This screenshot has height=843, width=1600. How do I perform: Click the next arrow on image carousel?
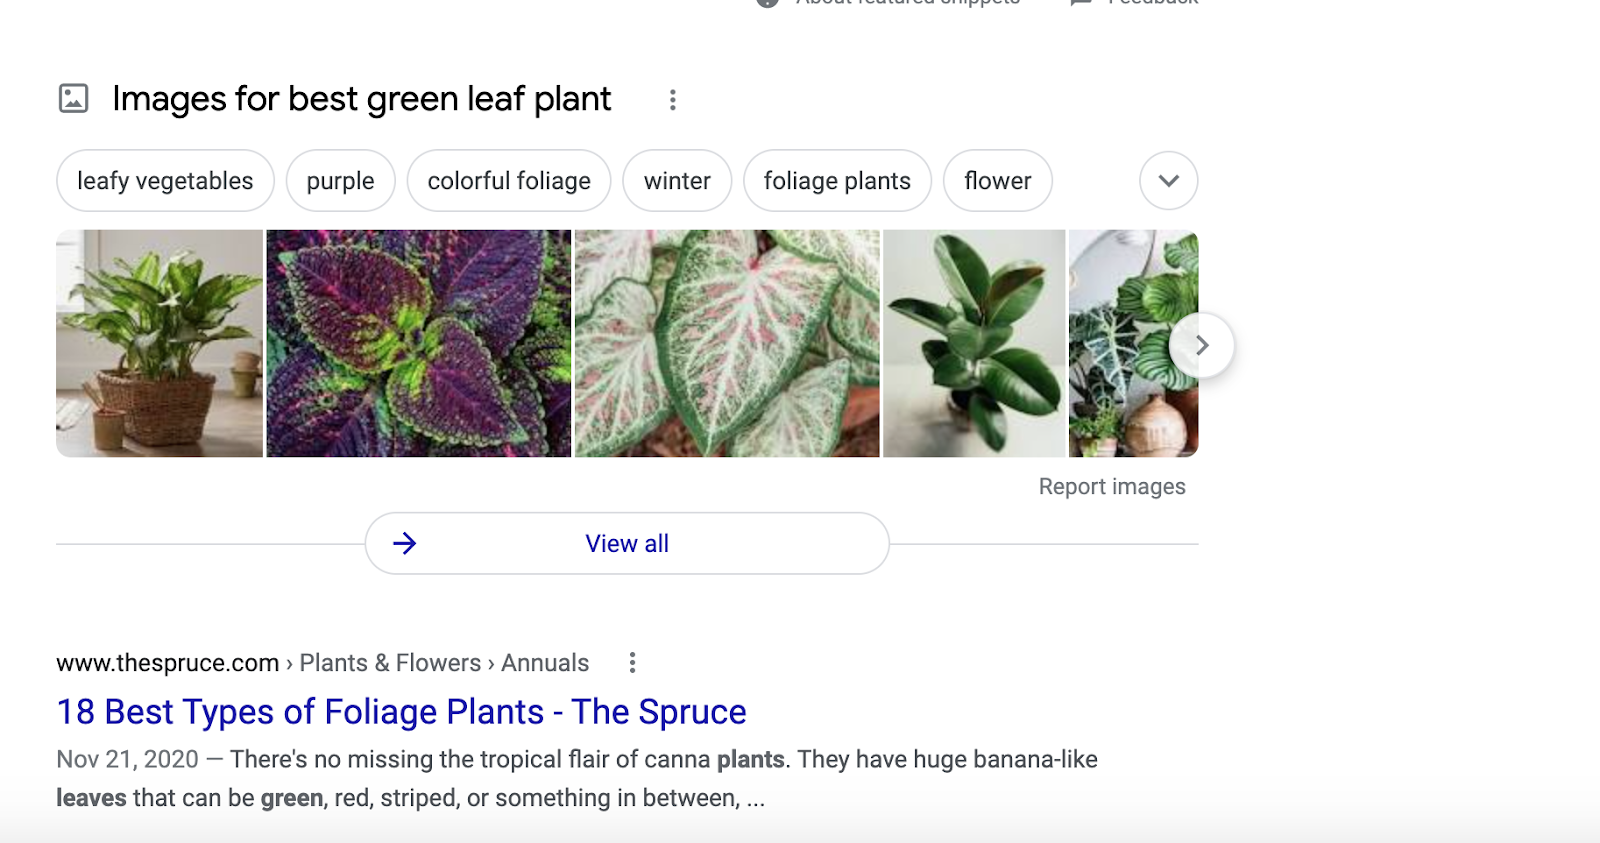(1201, 345)
